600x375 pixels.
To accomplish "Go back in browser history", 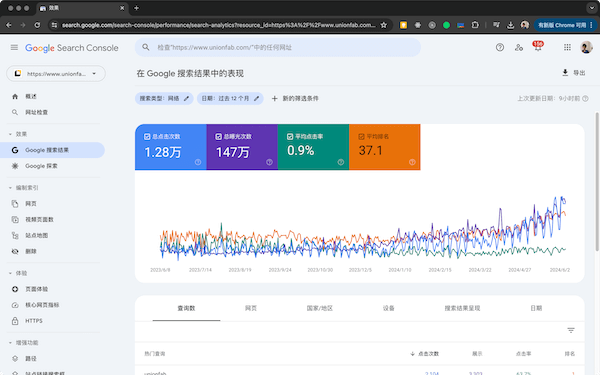I will click(x=9, y=25).
